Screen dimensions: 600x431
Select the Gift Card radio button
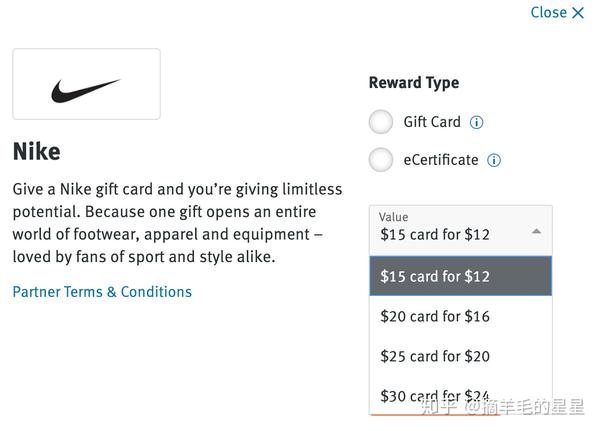click(381, 122)
